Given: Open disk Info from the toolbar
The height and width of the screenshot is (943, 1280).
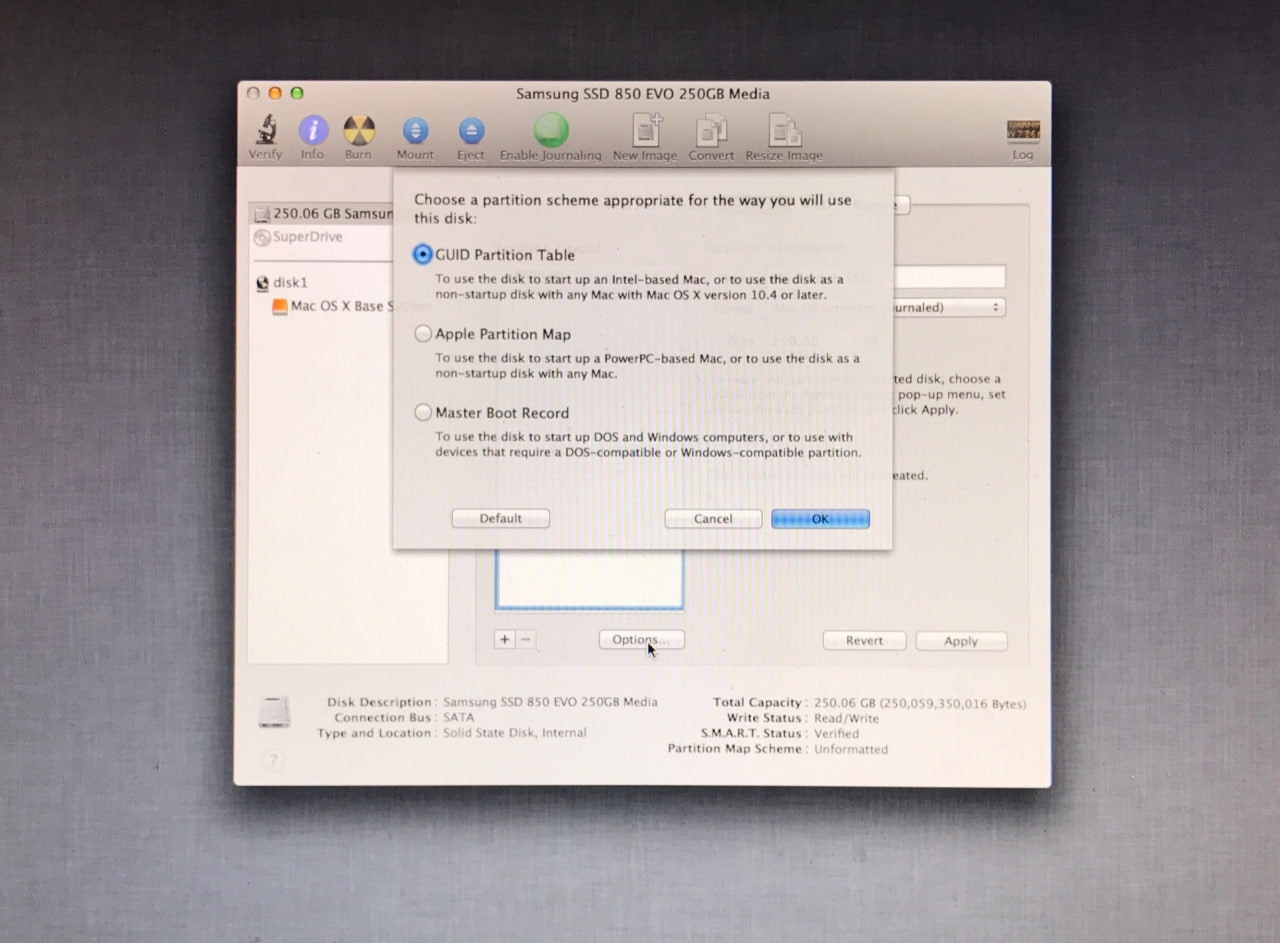Looking at the screenshot, I should click(x=312, y=131).
